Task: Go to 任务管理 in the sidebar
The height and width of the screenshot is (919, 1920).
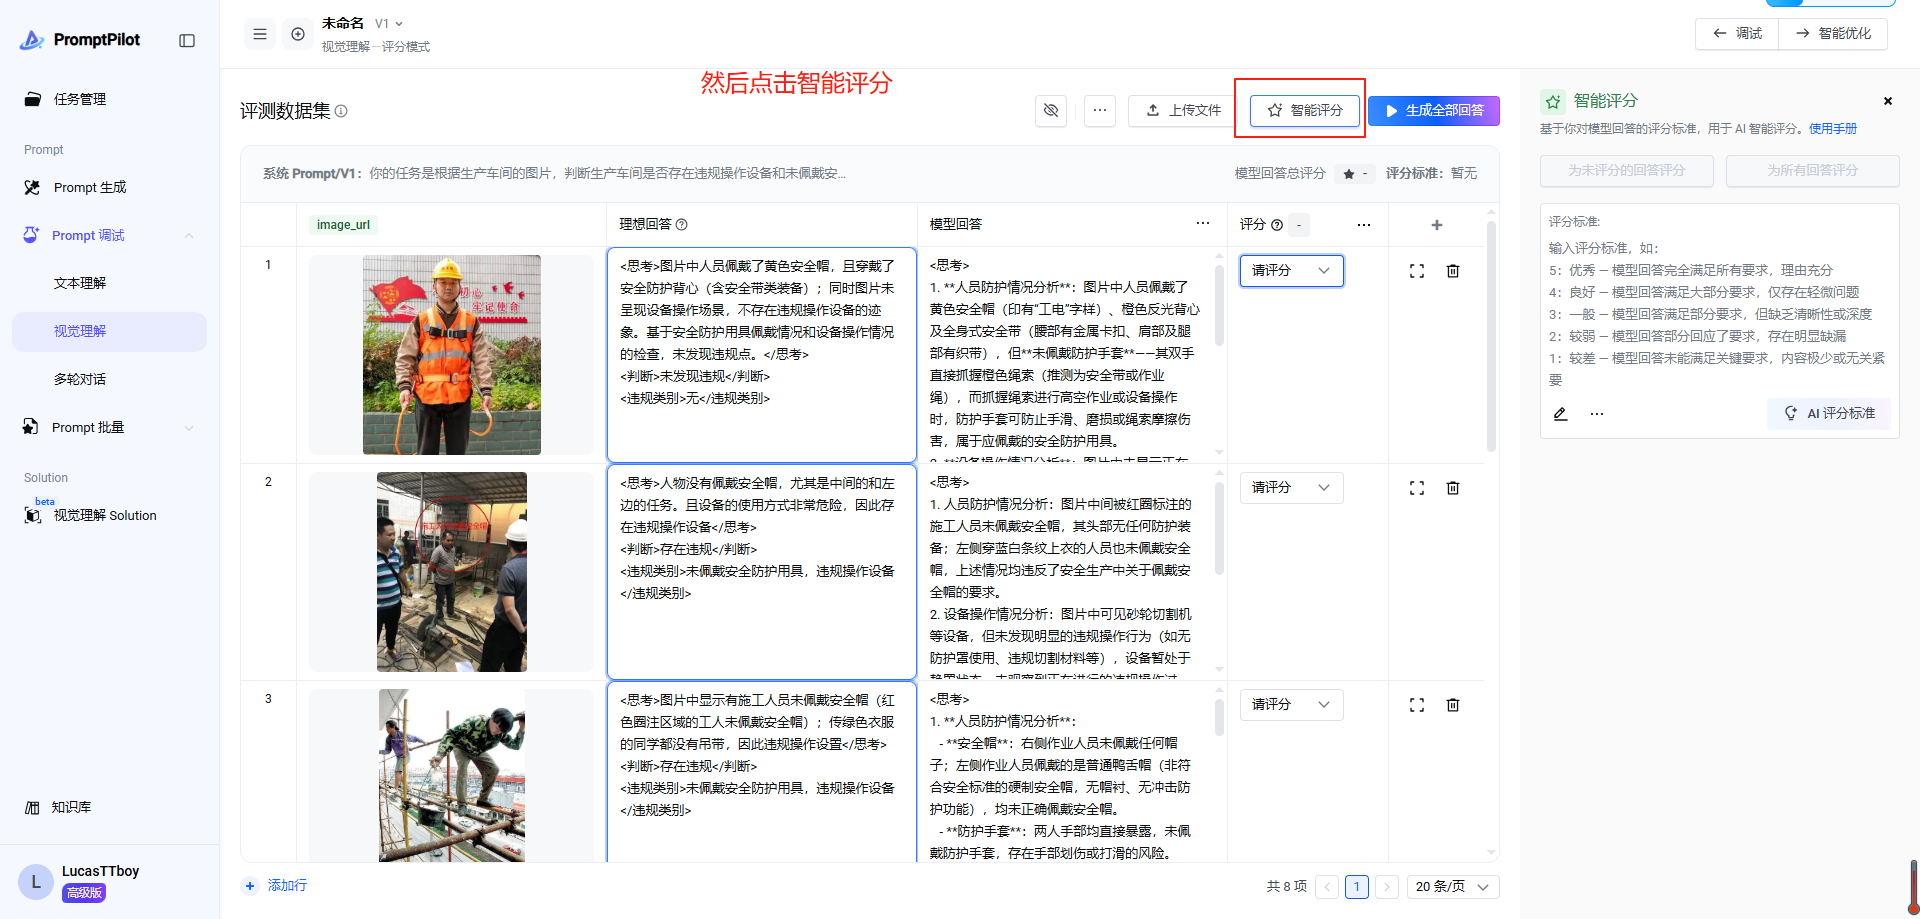Action: tap(80, 99)
